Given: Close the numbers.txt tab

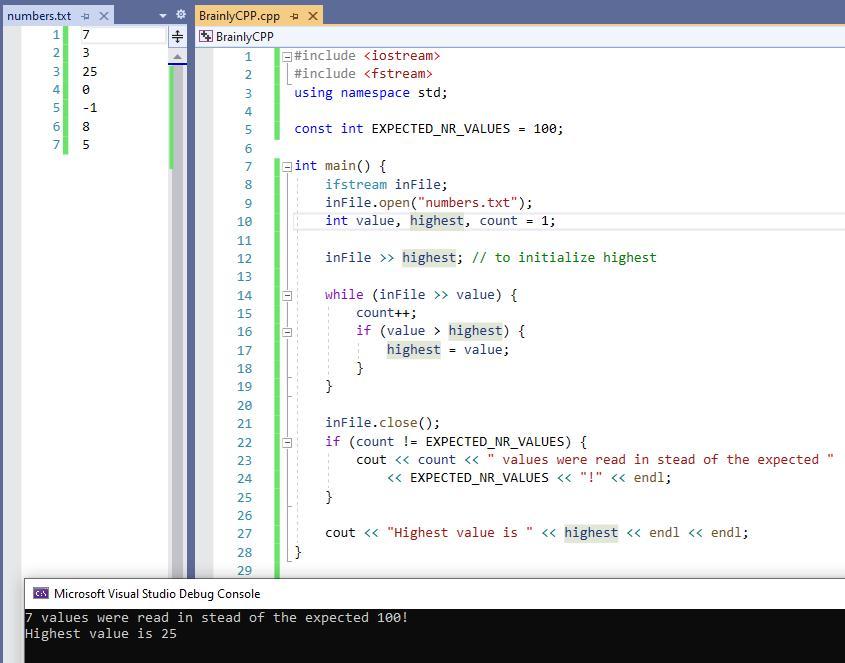Looking at the screenshot, I should [104, 16].
